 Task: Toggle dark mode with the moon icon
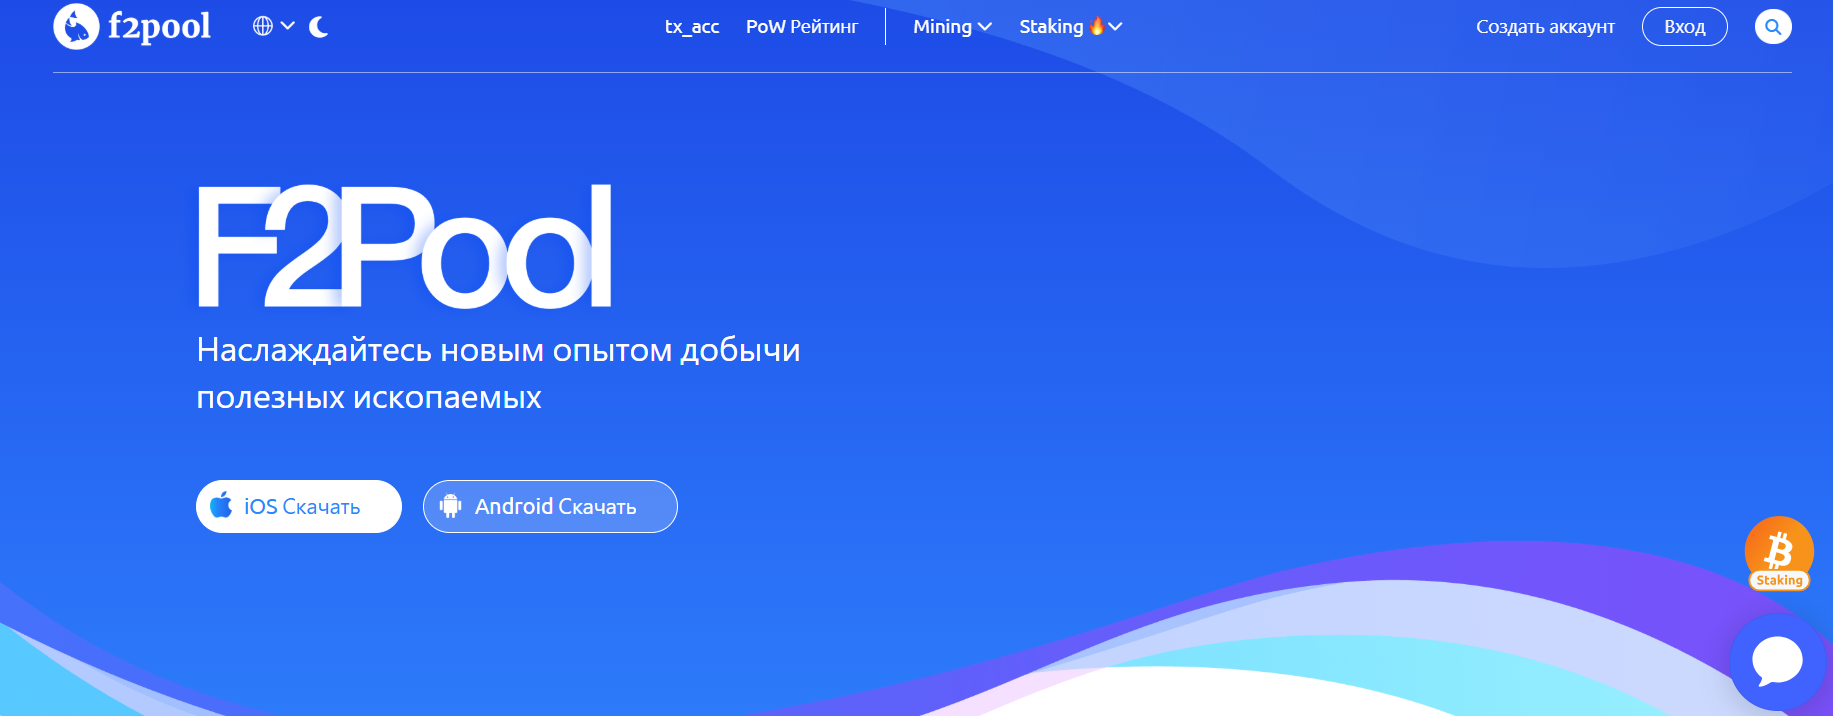pos(319,27)
